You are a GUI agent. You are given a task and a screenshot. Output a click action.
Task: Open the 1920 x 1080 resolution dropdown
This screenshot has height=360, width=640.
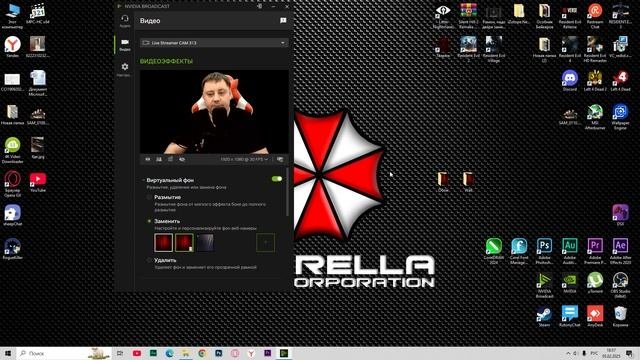[x=244, y=159]
